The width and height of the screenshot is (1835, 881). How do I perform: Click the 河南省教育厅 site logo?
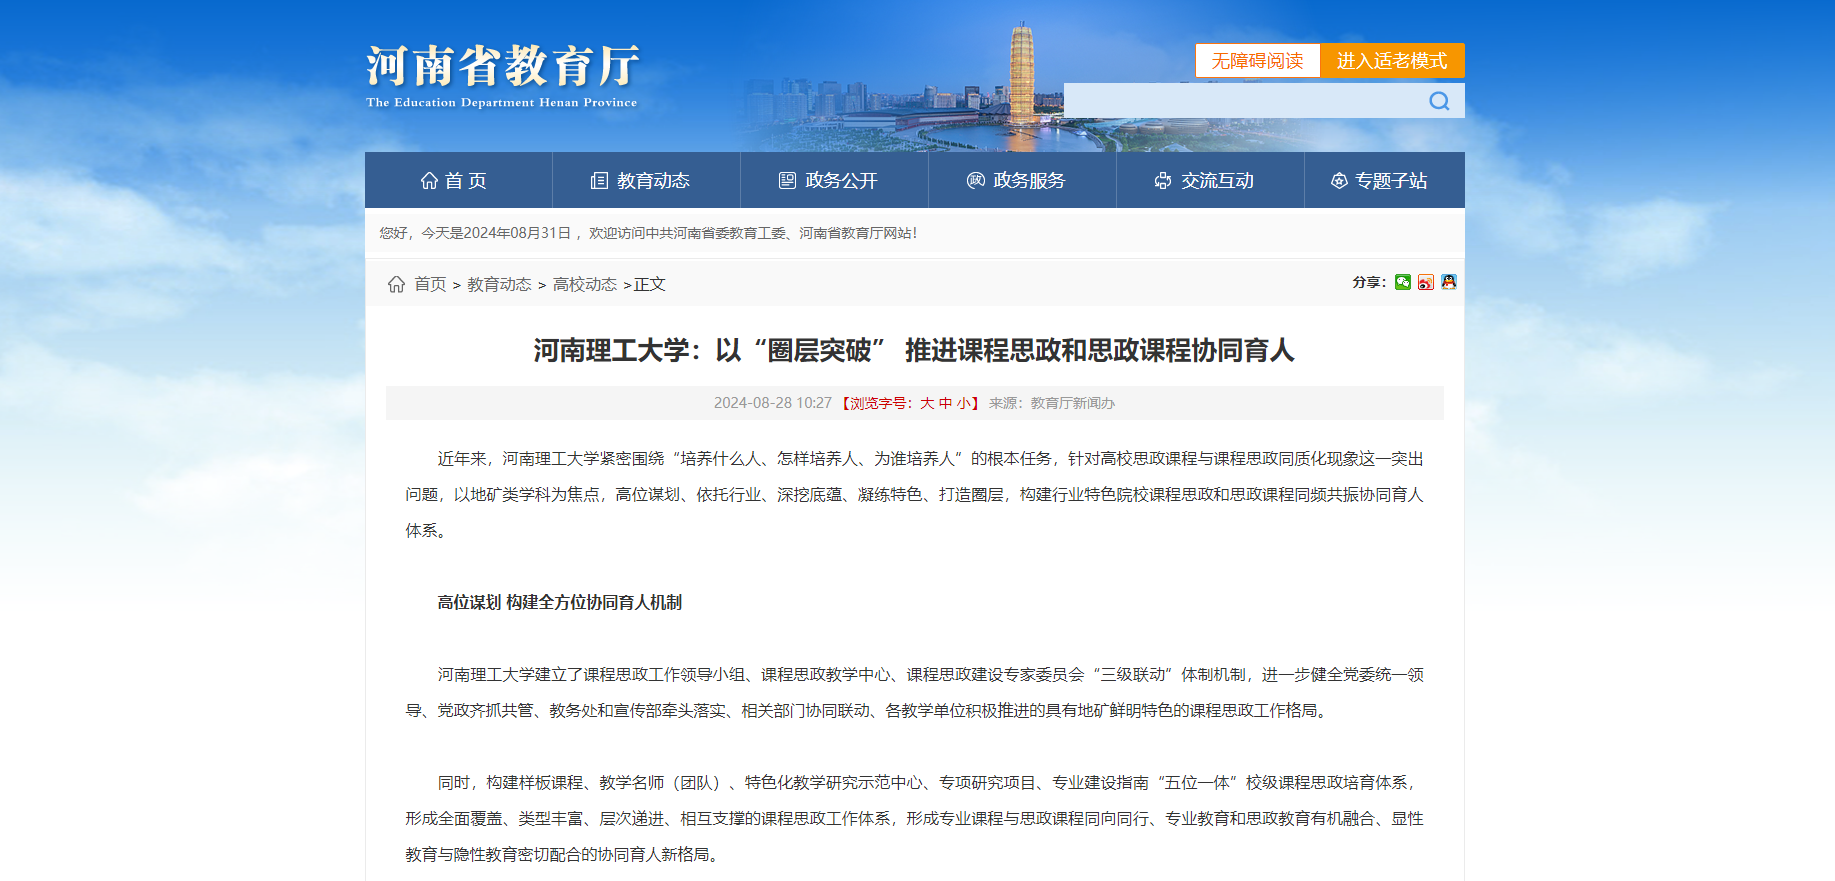502,75
